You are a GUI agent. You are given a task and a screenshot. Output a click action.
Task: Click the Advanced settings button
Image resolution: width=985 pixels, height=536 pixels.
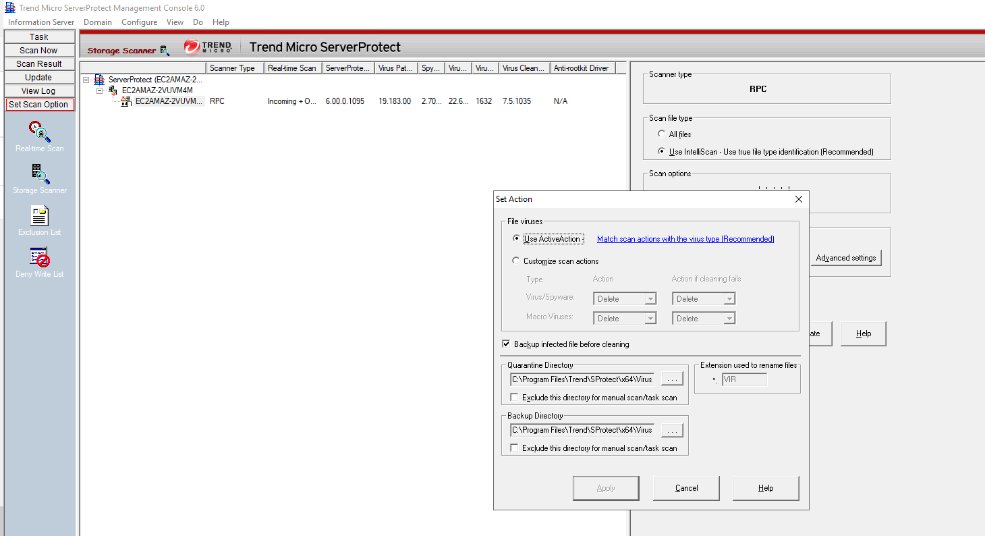[x=846, y=258]
